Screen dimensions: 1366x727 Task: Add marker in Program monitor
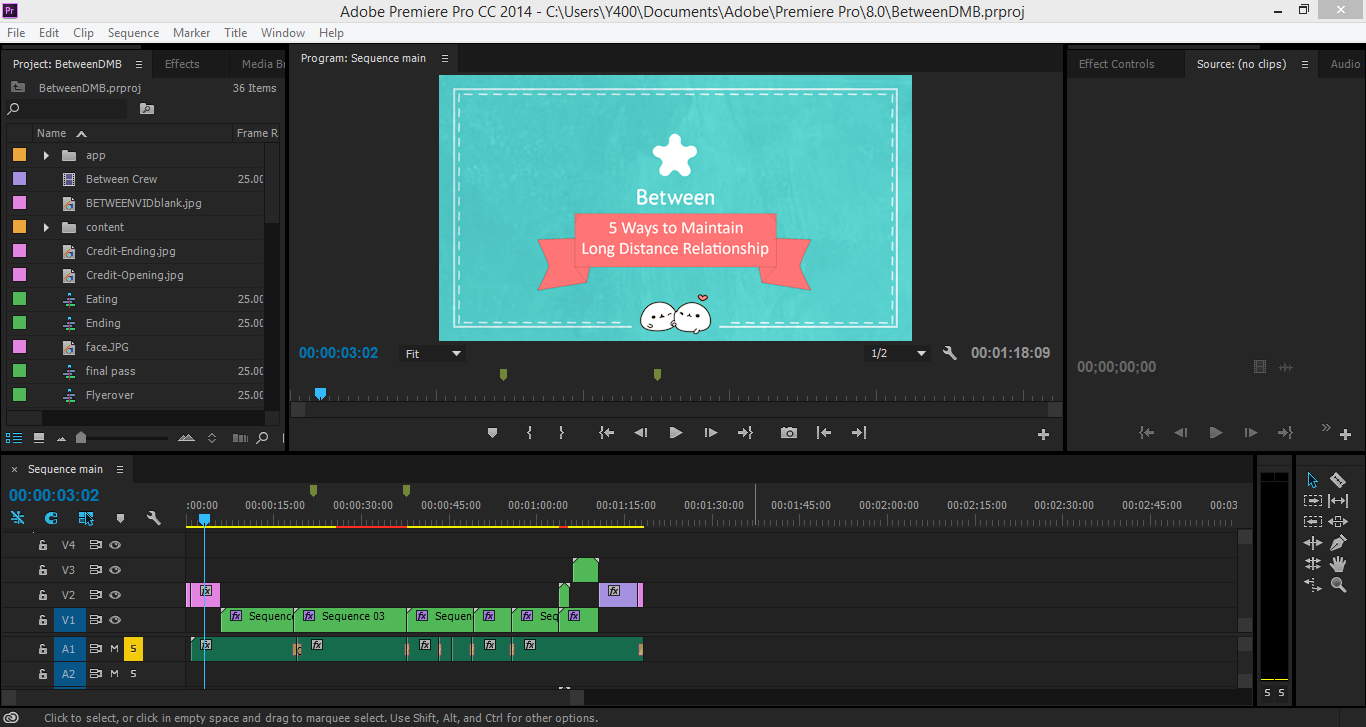pos(492,433)
